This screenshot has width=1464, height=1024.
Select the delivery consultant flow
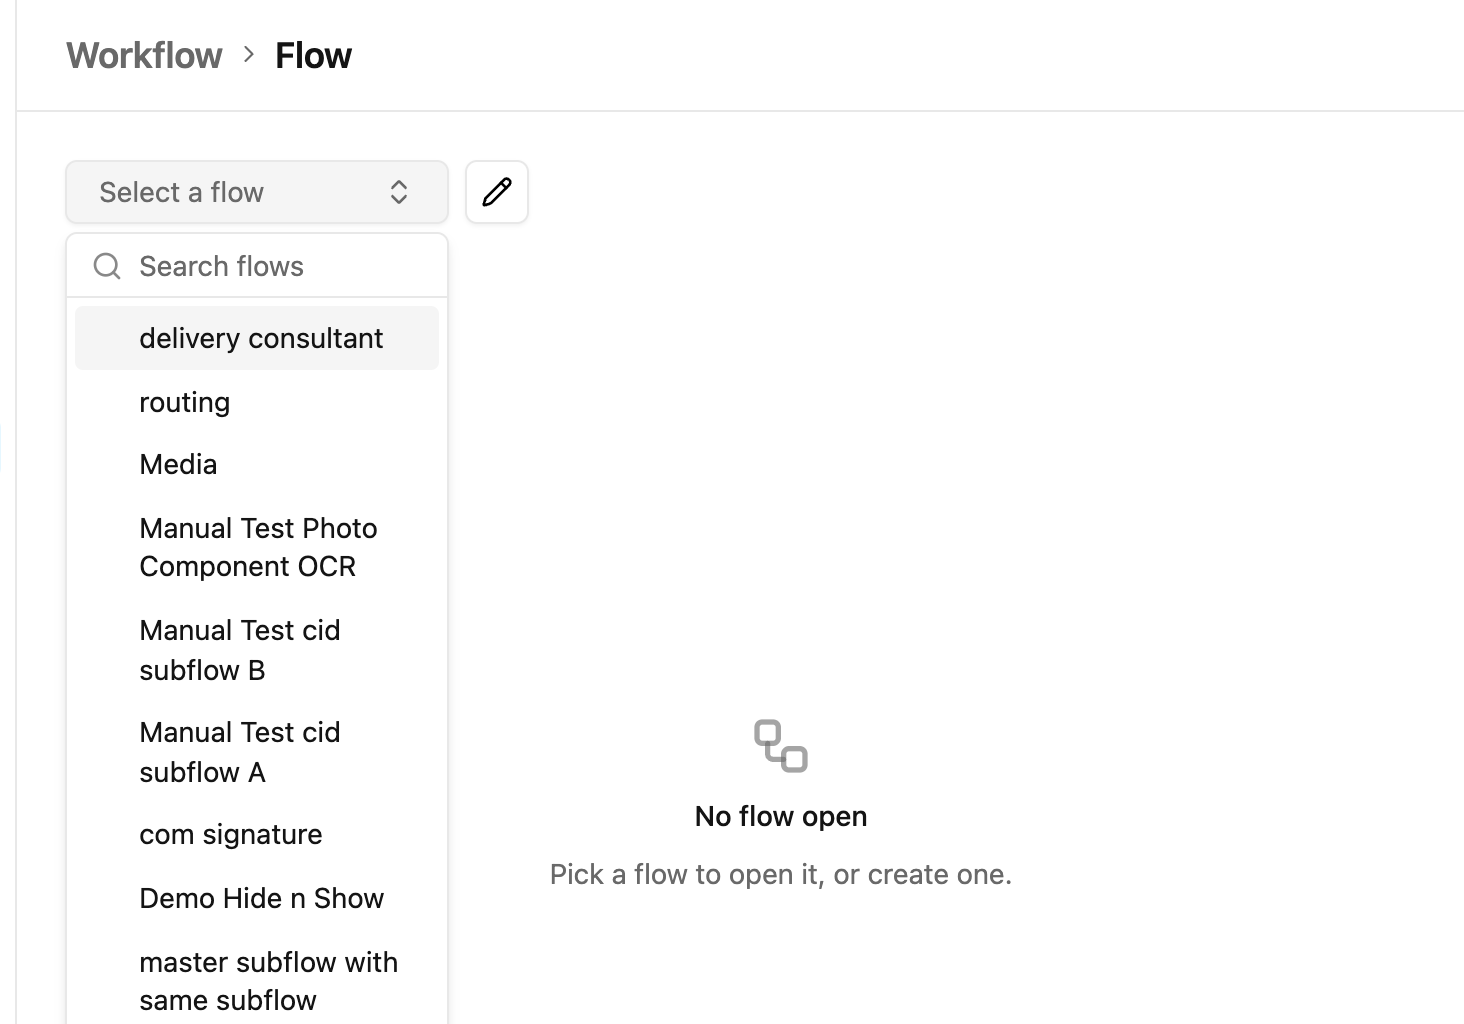(257, 338)
